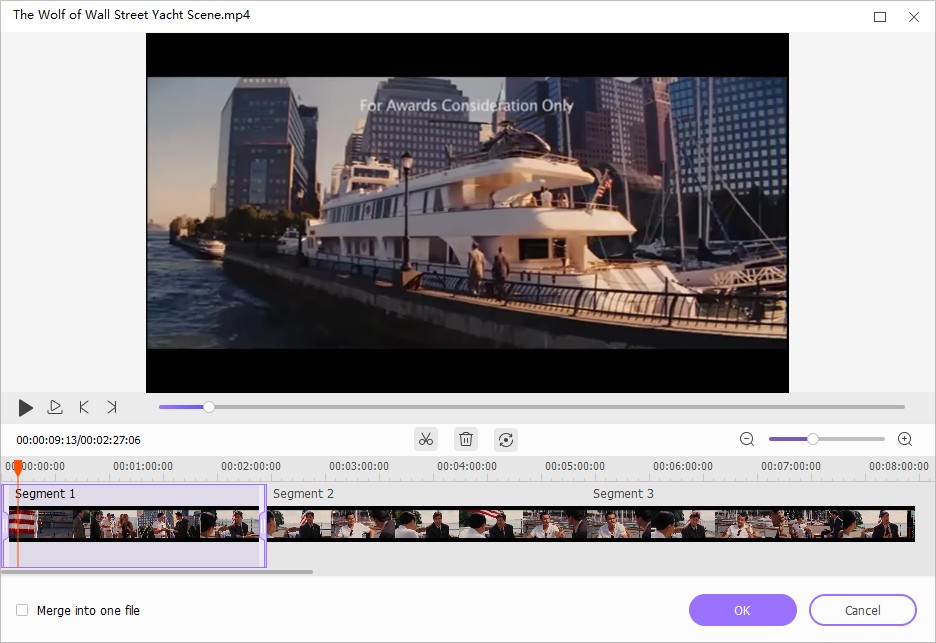This screenshot has height=643, width=936.
Task: Click OK to confirm the cuts
Action: point(742,610)
